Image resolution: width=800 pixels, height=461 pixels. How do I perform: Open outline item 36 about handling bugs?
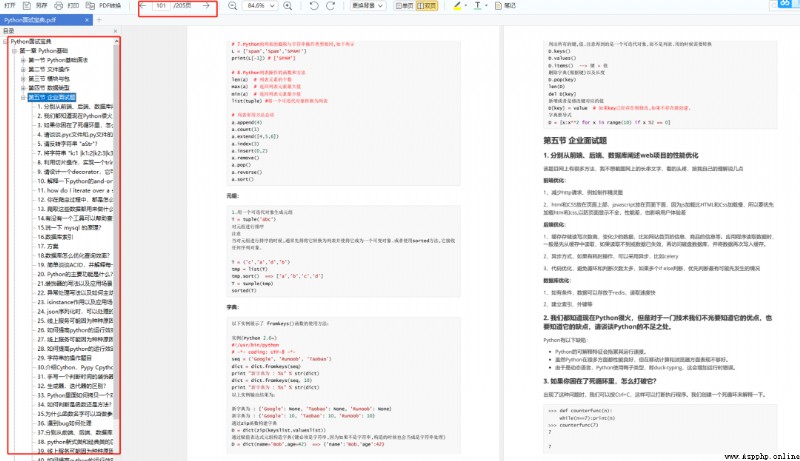(x=64, y=423)
